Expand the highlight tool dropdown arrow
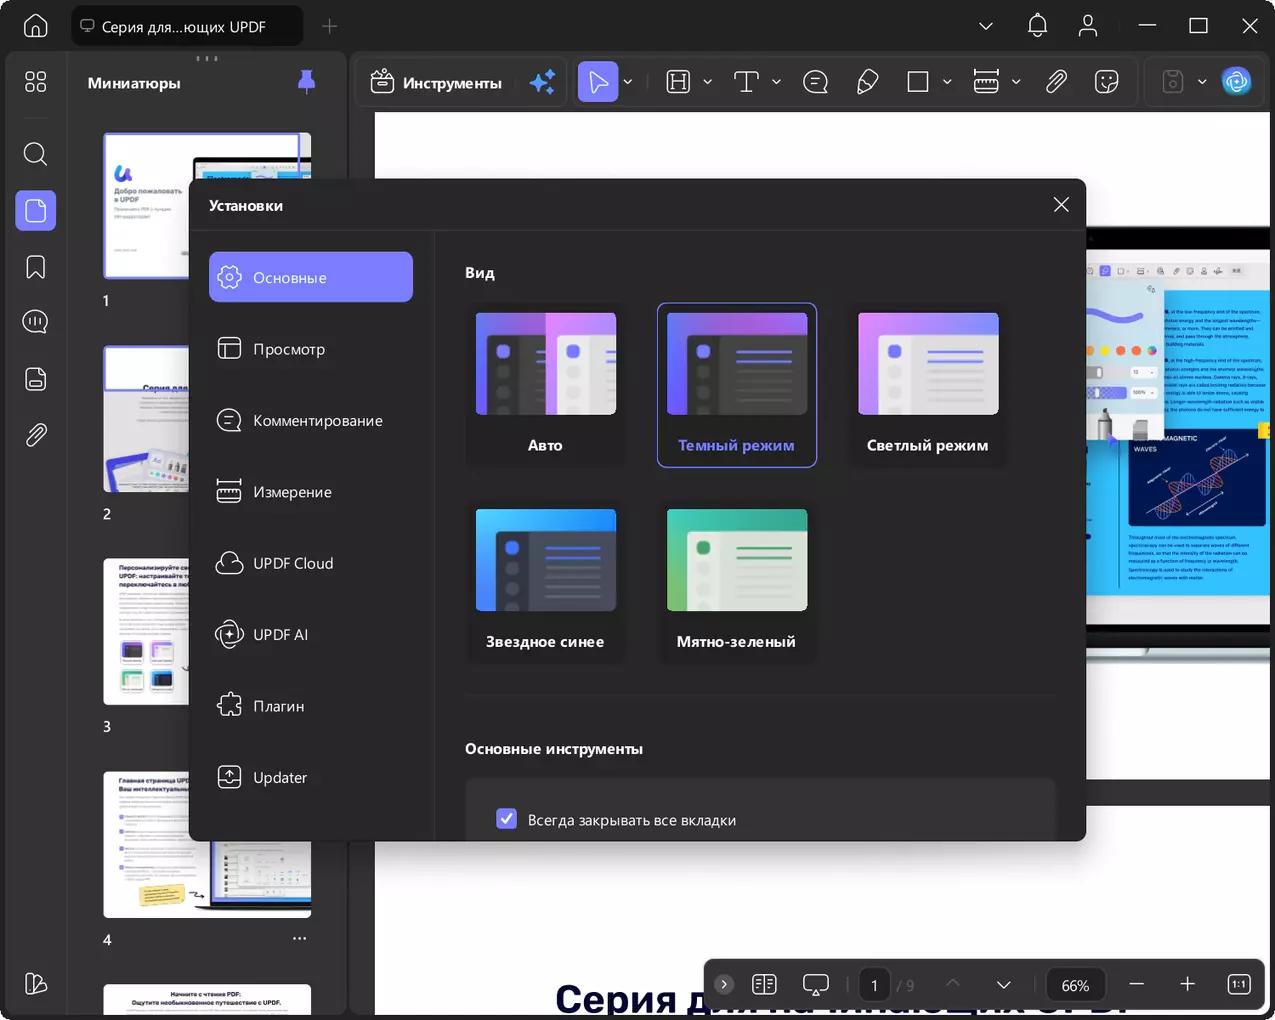This screenshot has height=1020, width=1275. tap(707, 82)
